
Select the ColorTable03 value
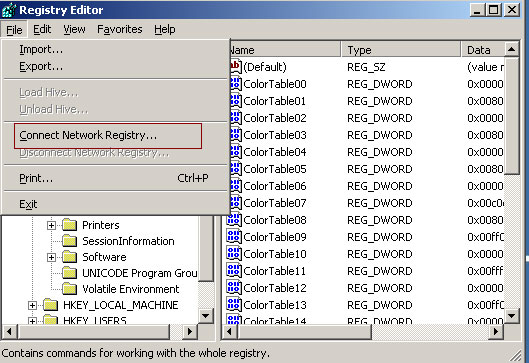coord(275,135)
